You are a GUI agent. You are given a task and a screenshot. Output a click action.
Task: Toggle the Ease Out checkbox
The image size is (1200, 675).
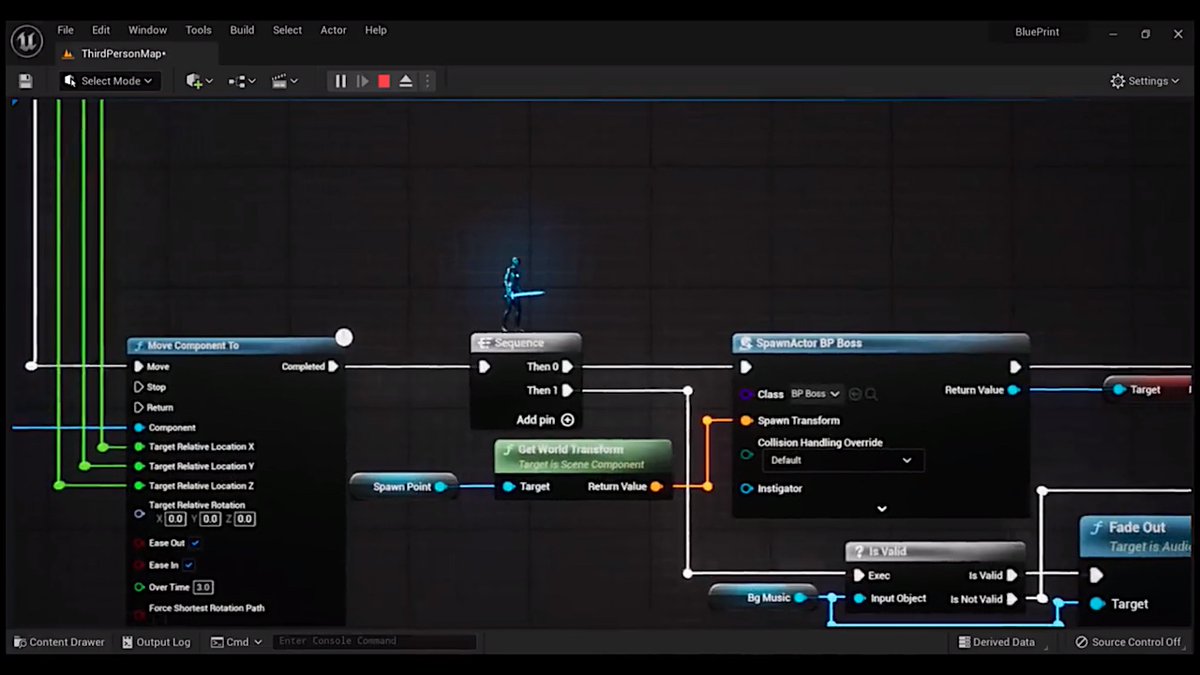[x=195, y=543]
